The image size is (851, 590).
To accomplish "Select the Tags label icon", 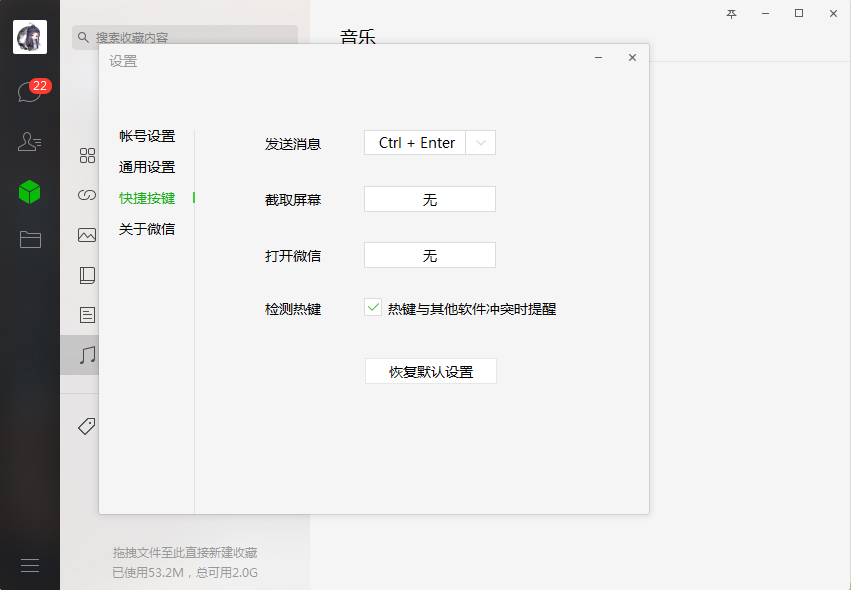I will (x=85, y=425).
